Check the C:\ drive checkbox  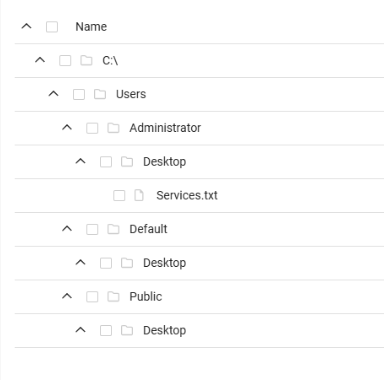coord(65,61)
